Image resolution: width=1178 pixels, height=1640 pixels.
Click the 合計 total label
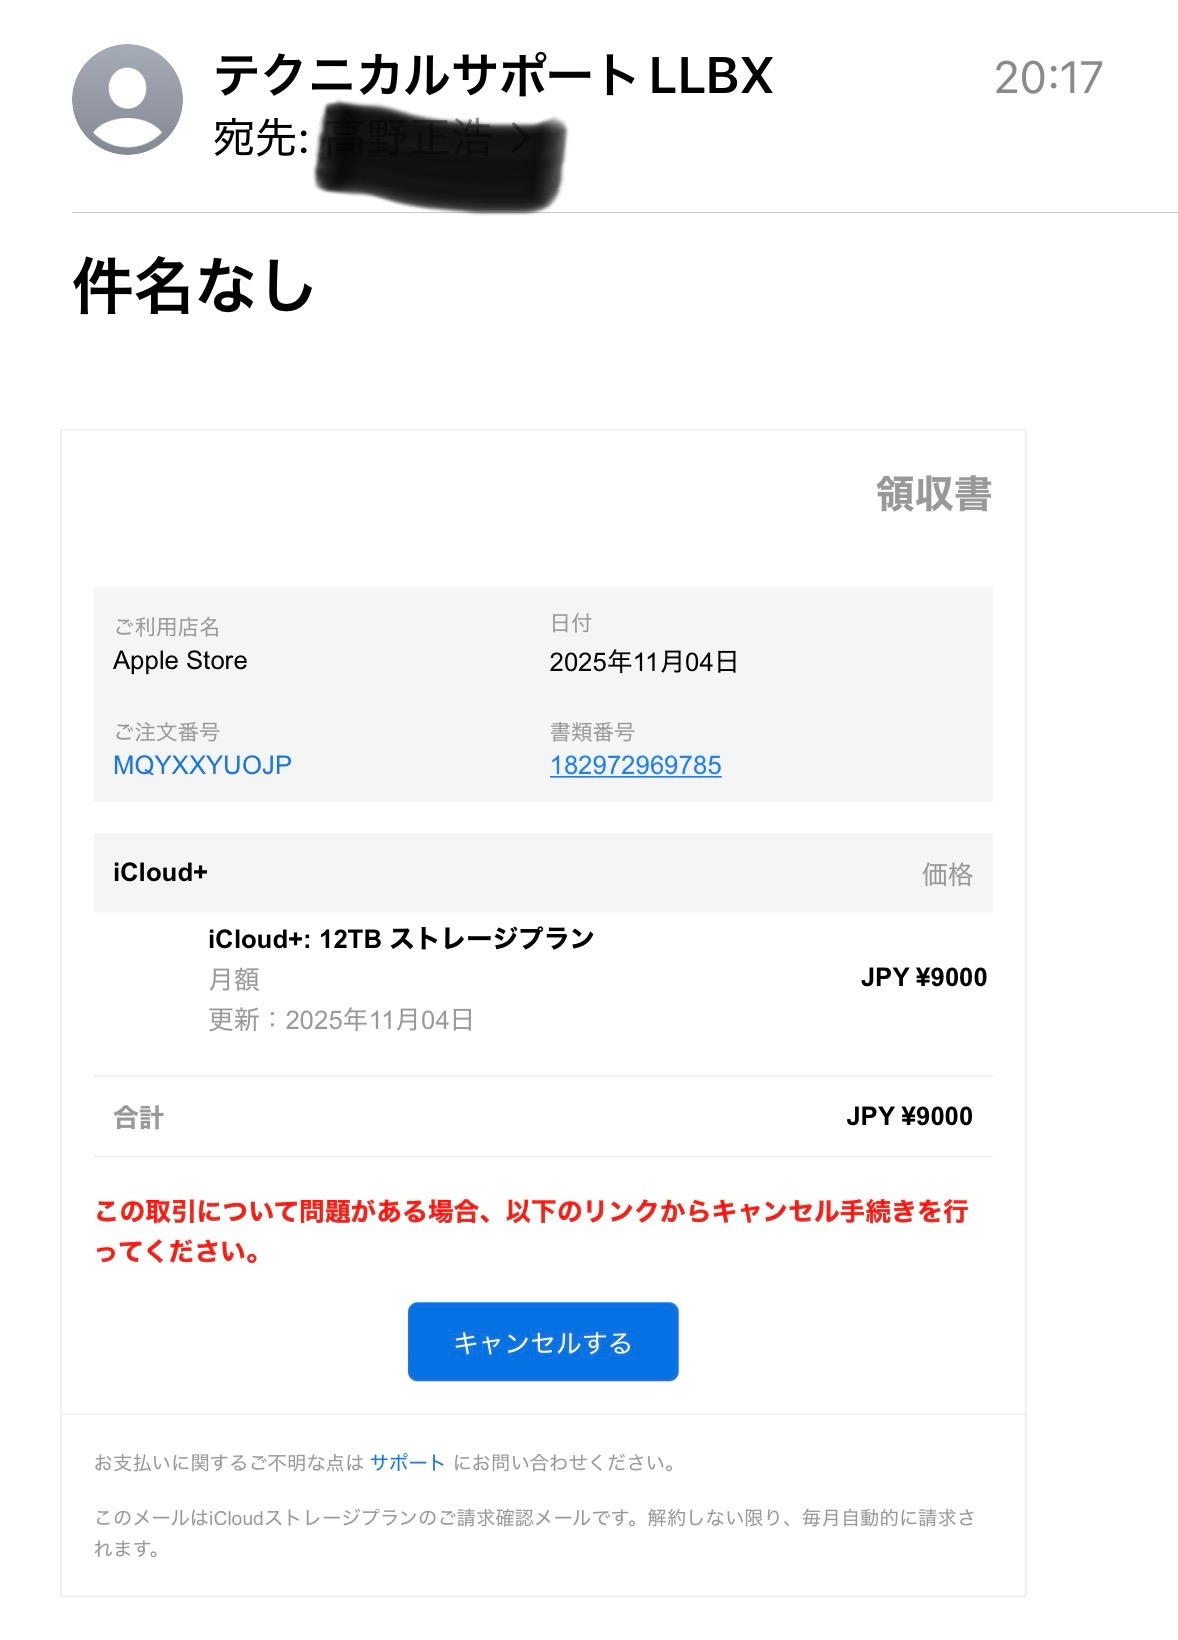tap(138, 1117)
